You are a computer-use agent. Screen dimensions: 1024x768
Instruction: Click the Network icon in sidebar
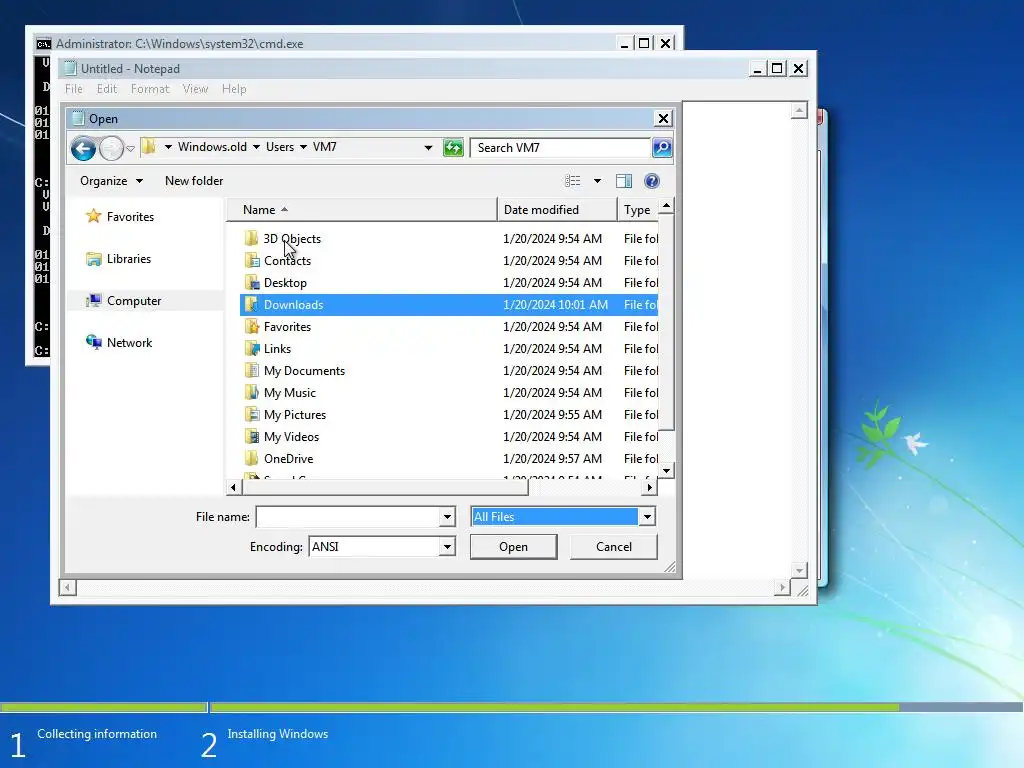[x=94, y=342]
